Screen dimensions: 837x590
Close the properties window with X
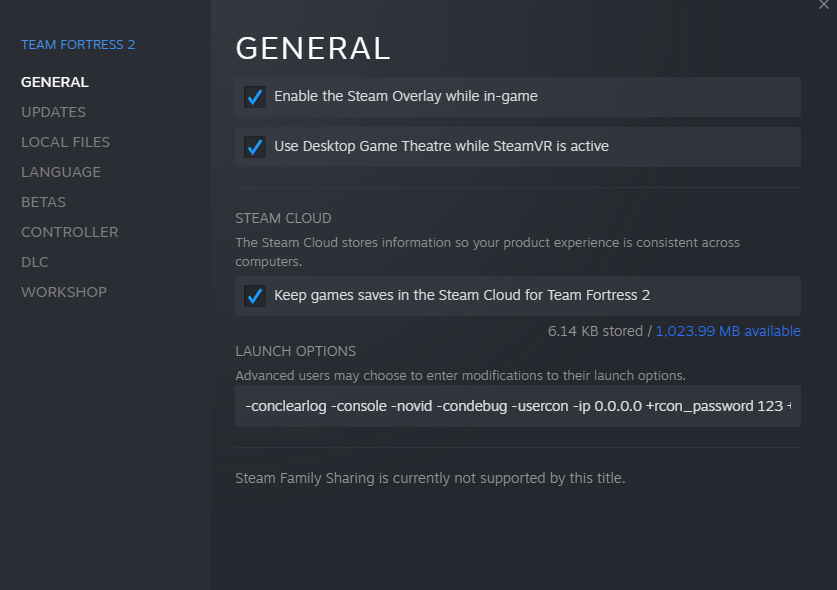click(x=823, y=5)
